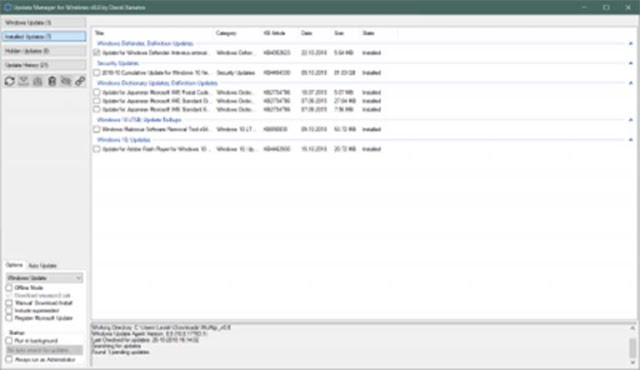
Task: Open the Windows Update source dropdown
Action: click(44, 278)
